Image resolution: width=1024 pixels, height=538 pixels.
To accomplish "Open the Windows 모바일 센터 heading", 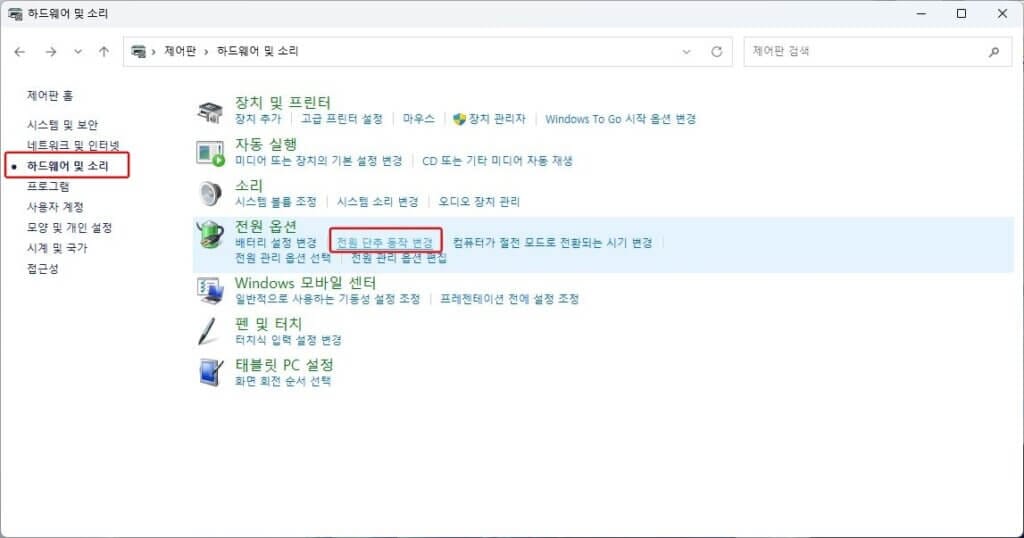I will [305, 283].
